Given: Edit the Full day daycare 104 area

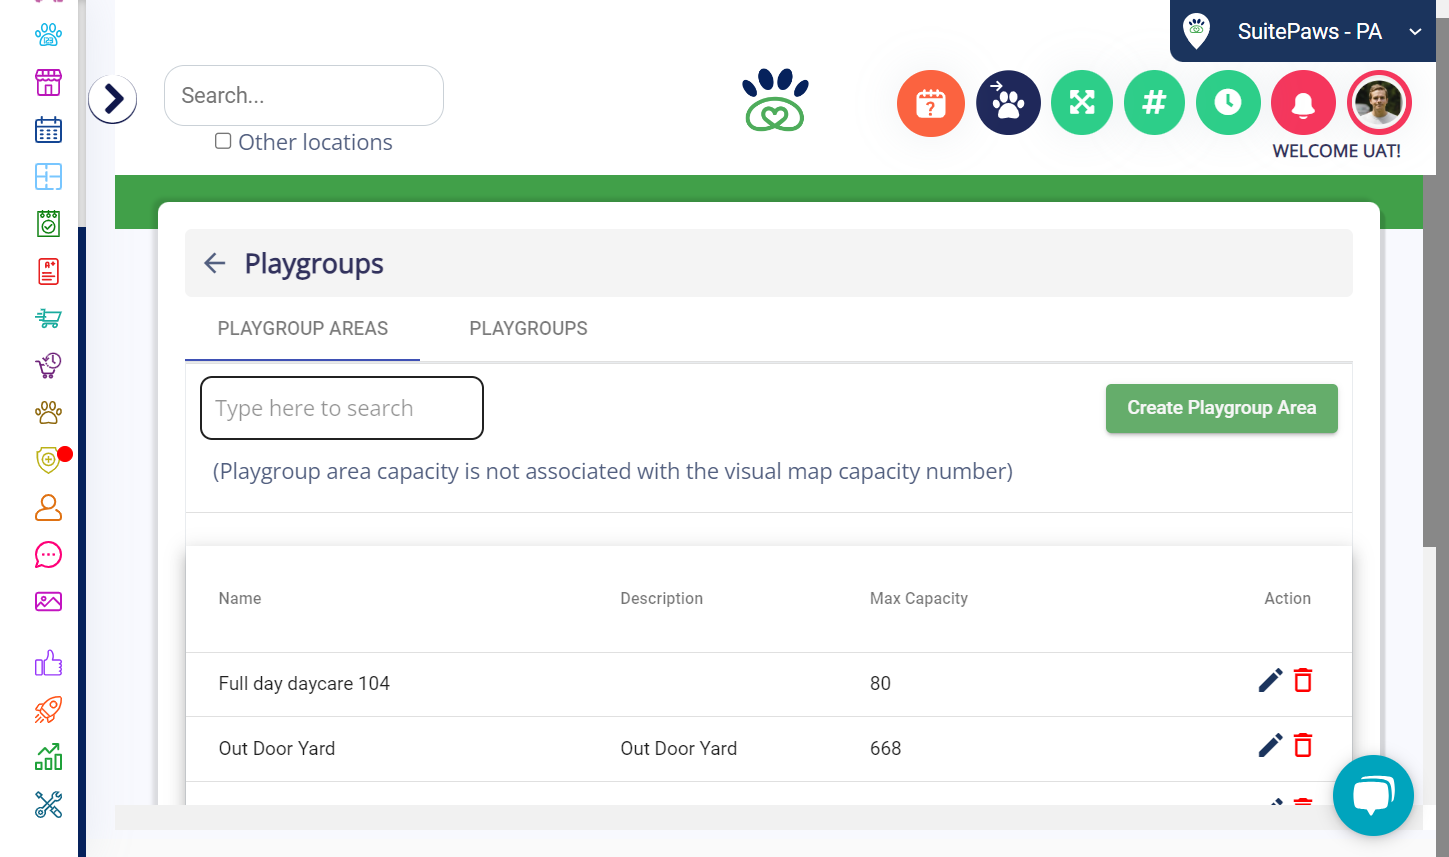Looking at the screenshot, I should click(x=1270, y=681).
